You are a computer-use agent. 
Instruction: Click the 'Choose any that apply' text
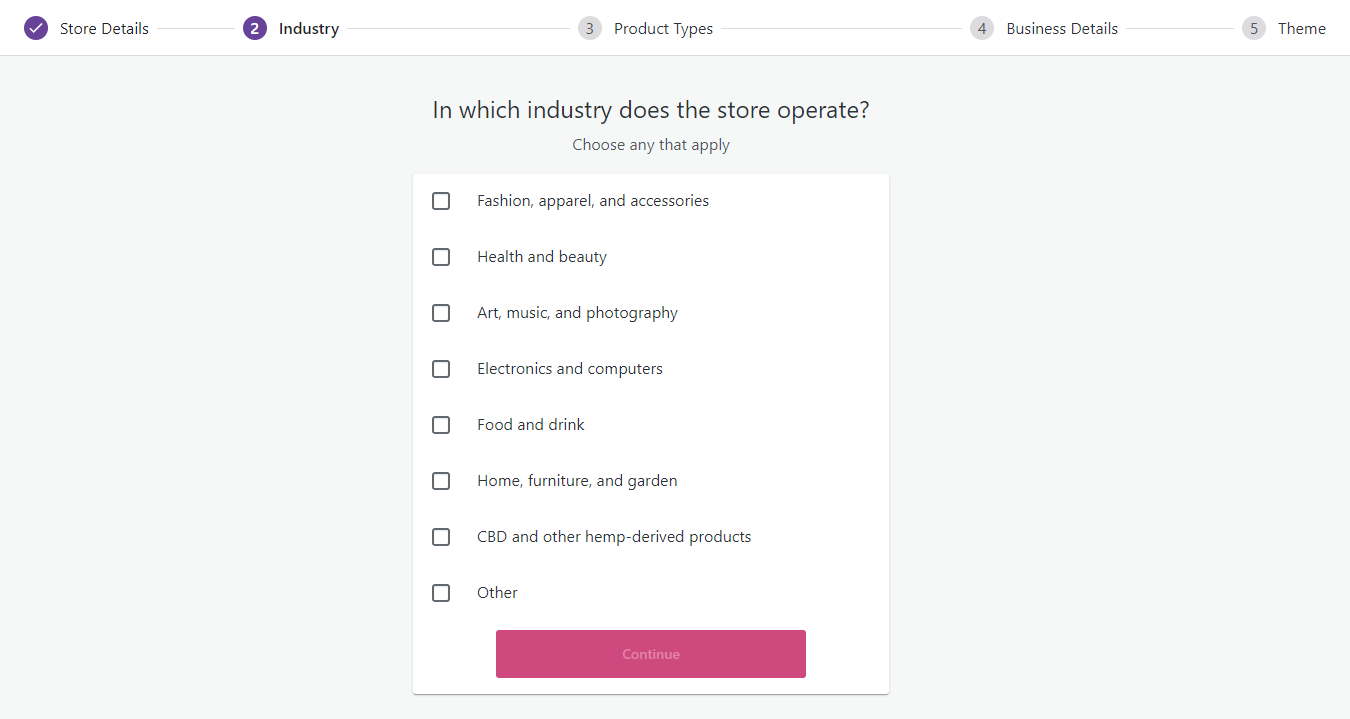651,145
